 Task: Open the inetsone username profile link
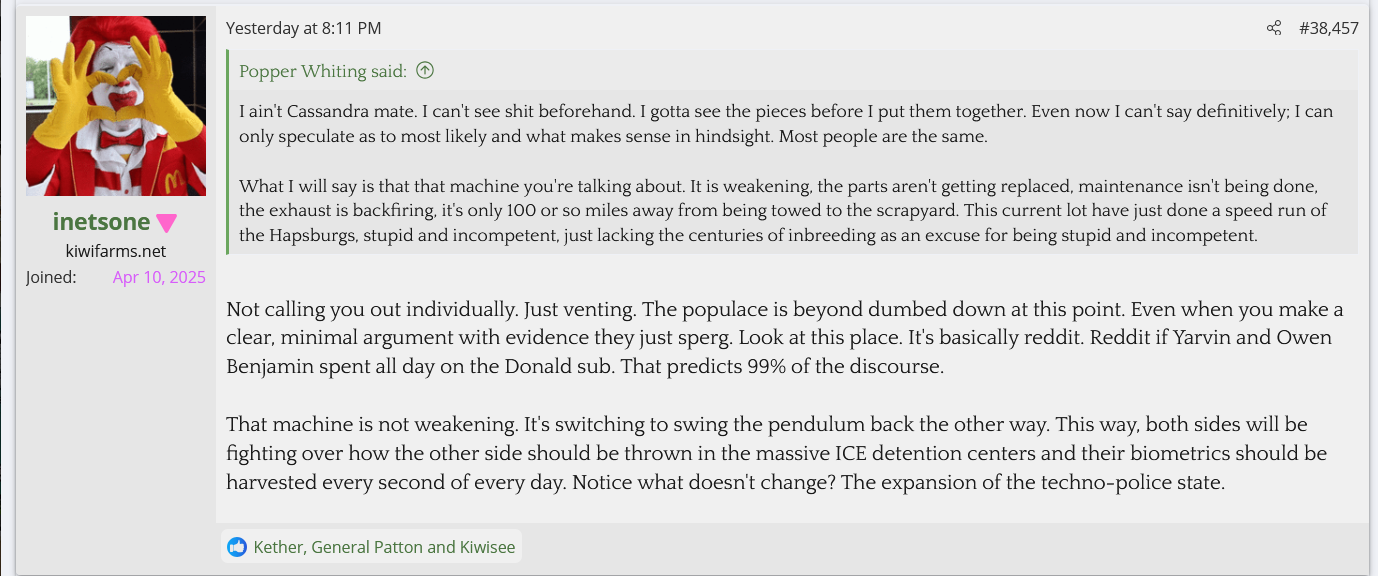coord(101,222)
